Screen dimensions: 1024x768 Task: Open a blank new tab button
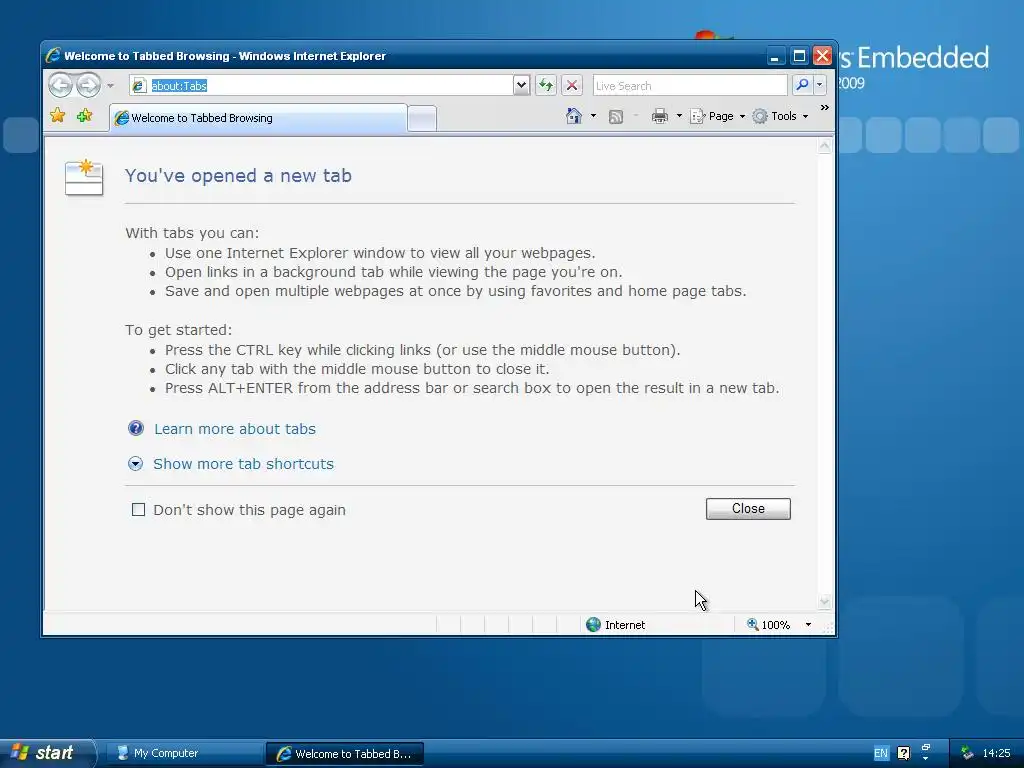(422, 119)
